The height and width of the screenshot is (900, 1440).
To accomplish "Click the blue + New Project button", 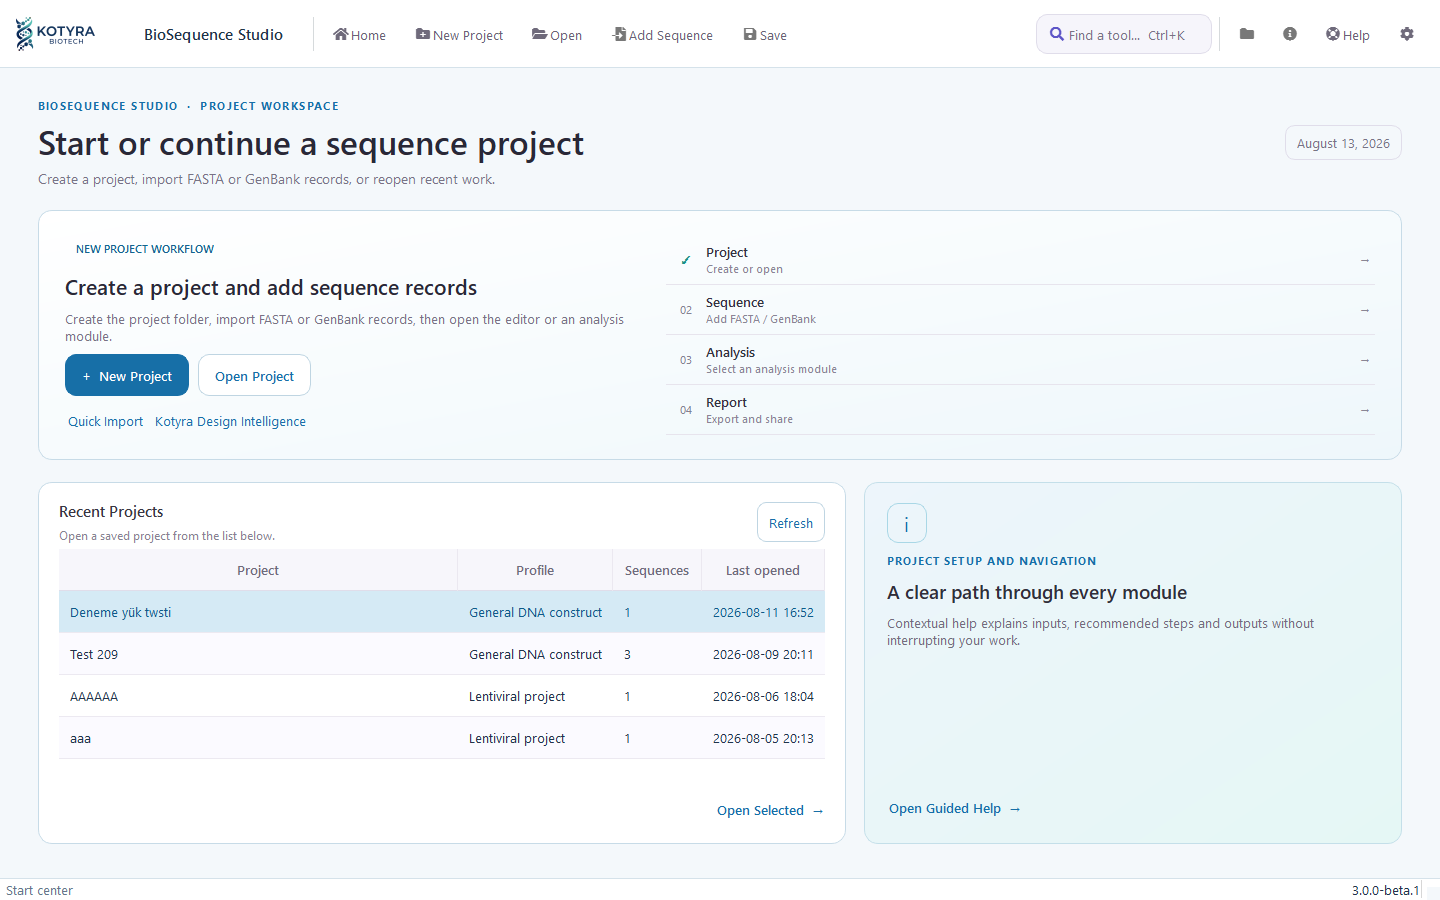I will [x=127, y=375].
